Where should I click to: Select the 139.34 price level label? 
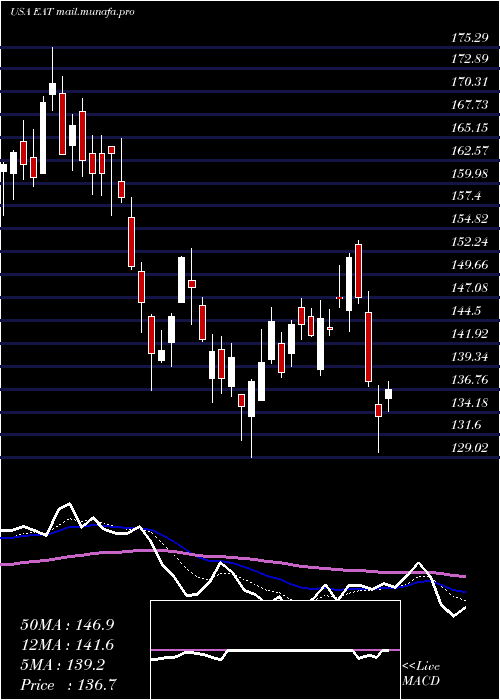tap(469, 357)
